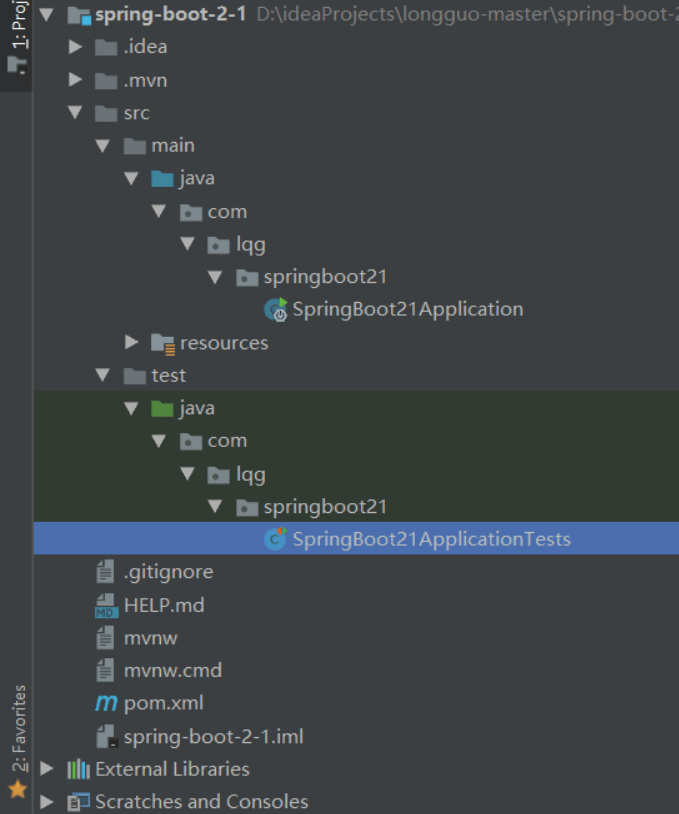Click the mvnw.cmd file icon

[x=105, y=670]
